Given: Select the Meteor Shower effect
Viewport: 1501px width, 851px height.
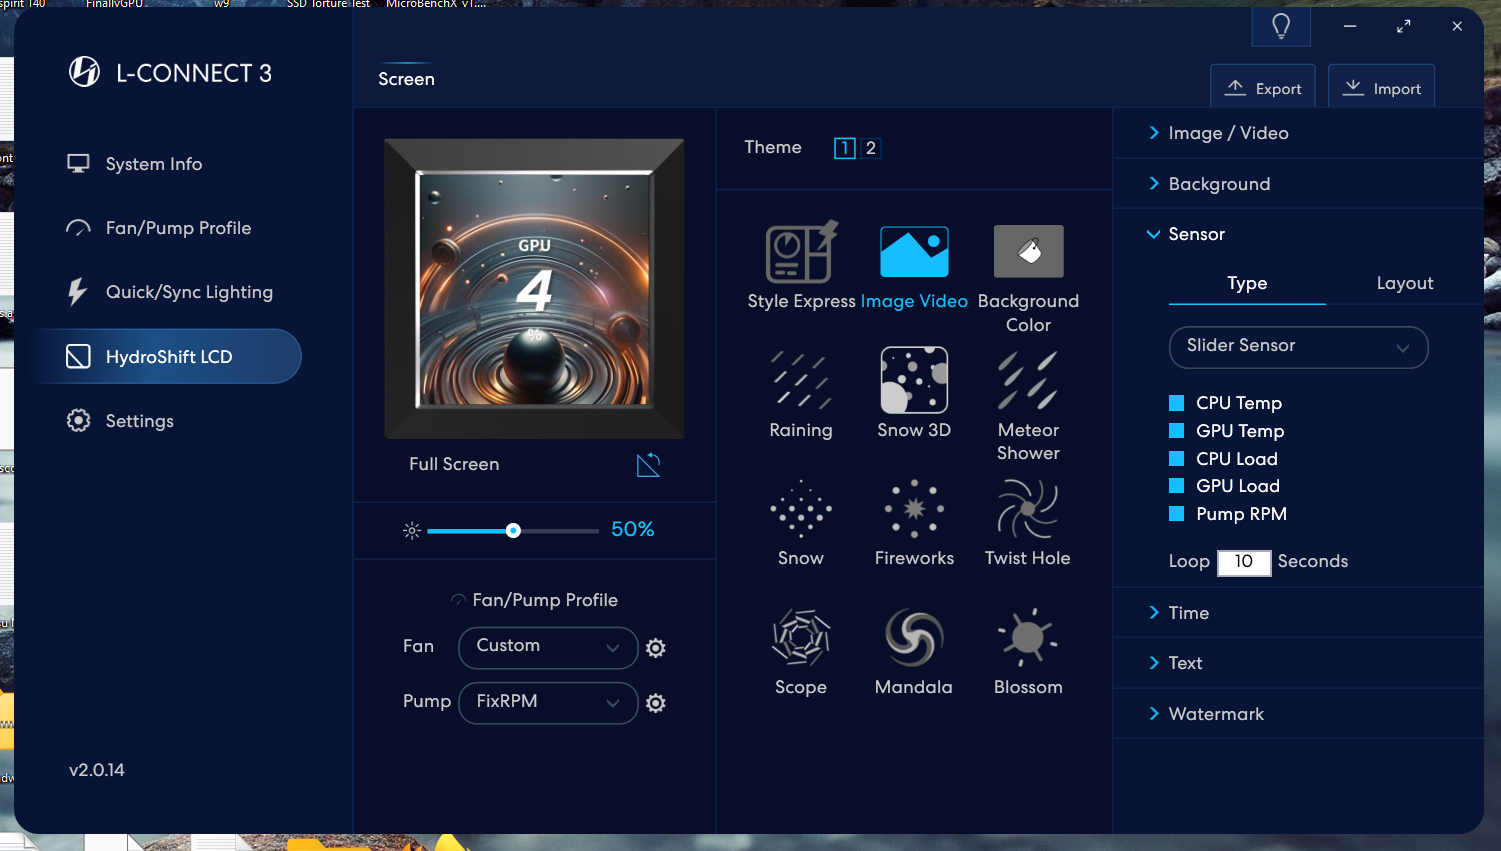Looking at the screenshot, I should pos(1028,381).
